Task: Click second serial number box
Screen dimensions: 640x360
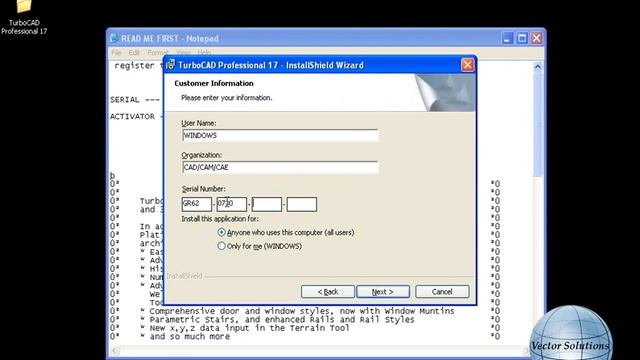Action: pos(231,204)
